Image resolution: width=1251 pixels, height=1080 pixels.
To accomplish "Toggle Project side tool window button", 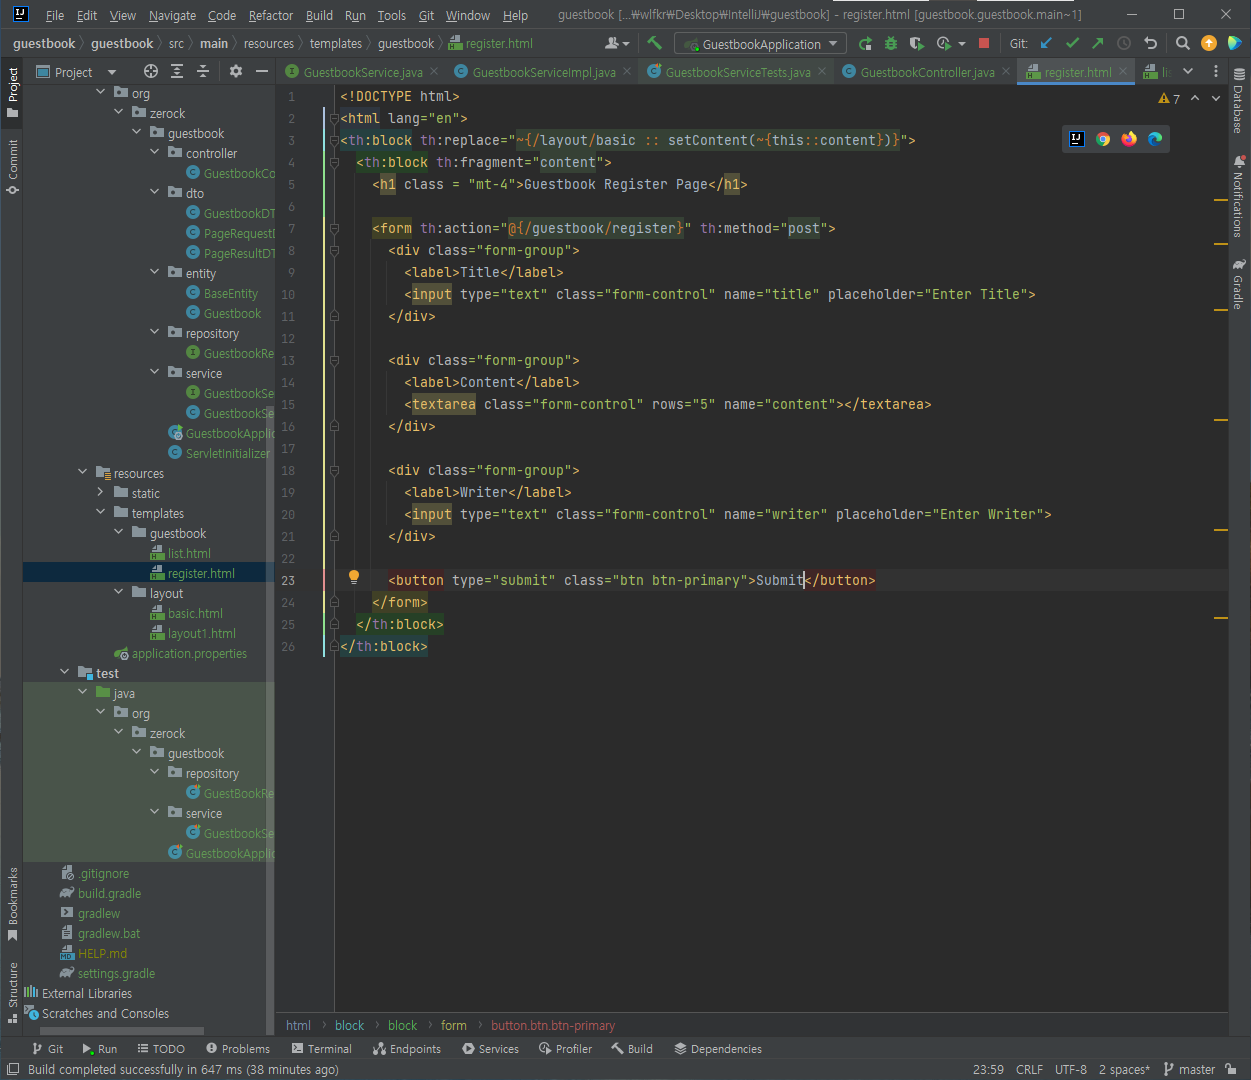I will pos(13,93).
